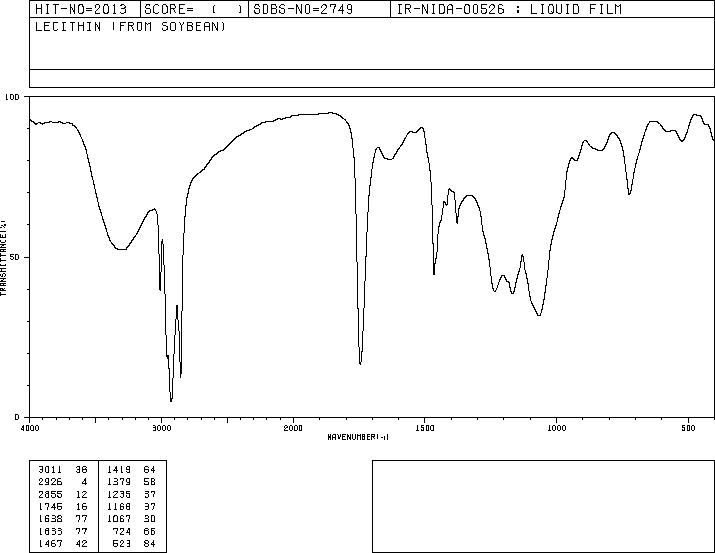Image resolution: width=715 pixels, height=553 pixels.
Task: Select the compound name LECITHIN (FROM SOYBEAN)
Action: (x=130, y=26)
